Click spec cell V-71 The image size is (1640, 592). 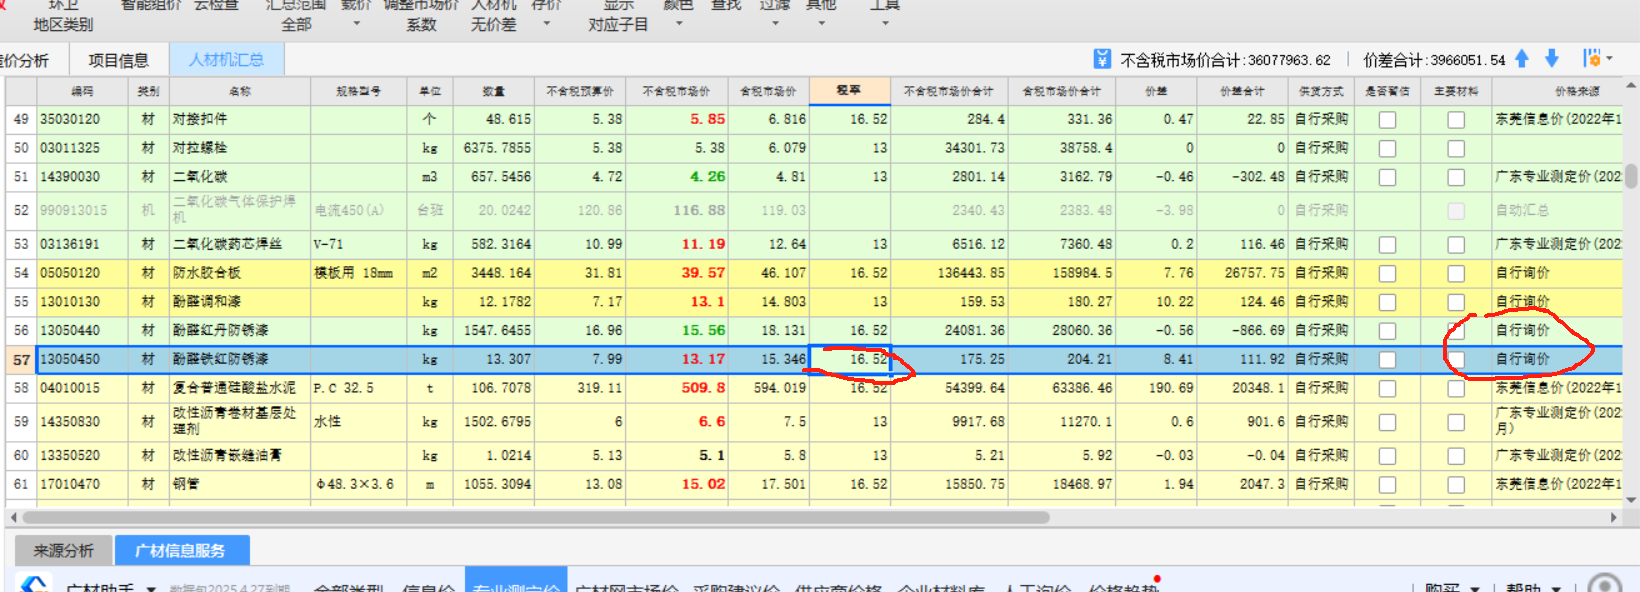point(359,244)
